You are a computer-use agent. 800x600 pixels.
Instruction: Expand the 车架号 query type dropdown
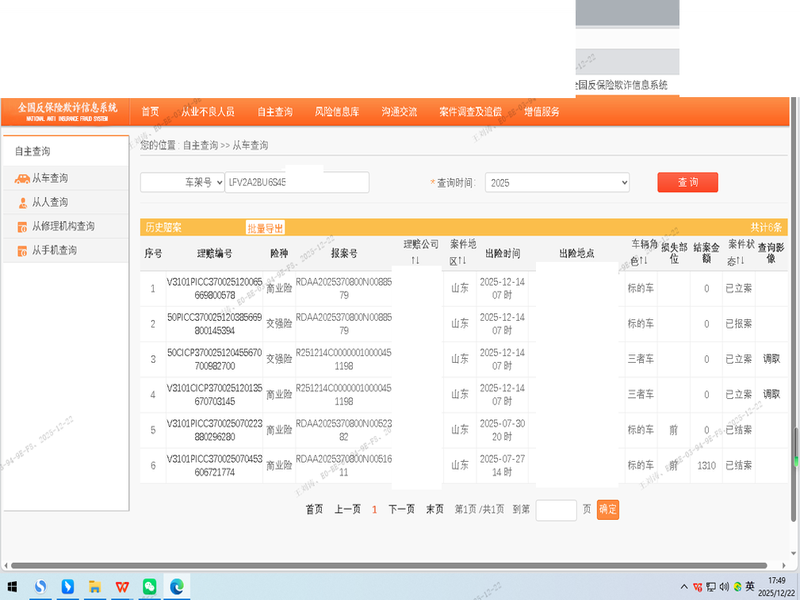click(x=181, y=182)
